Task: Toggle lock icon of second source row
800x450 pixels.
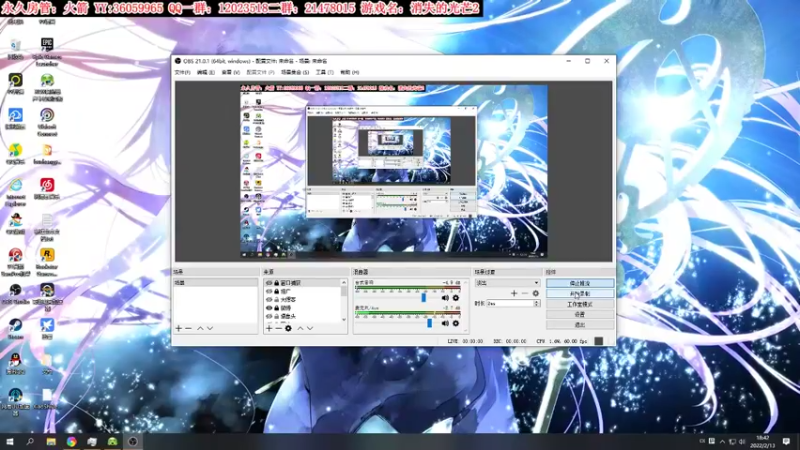Action: (x=277, y=291)
